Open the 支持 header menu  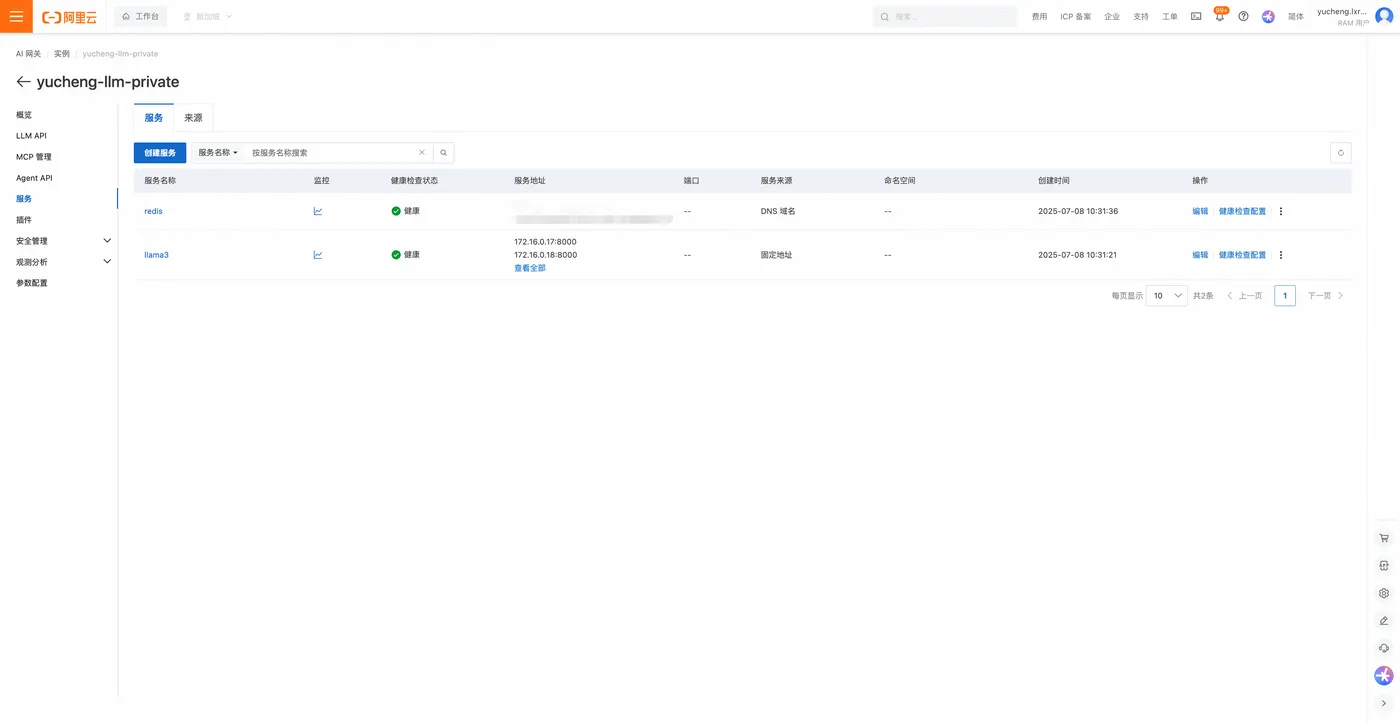pyautogui.click(x=1141, y=17)
